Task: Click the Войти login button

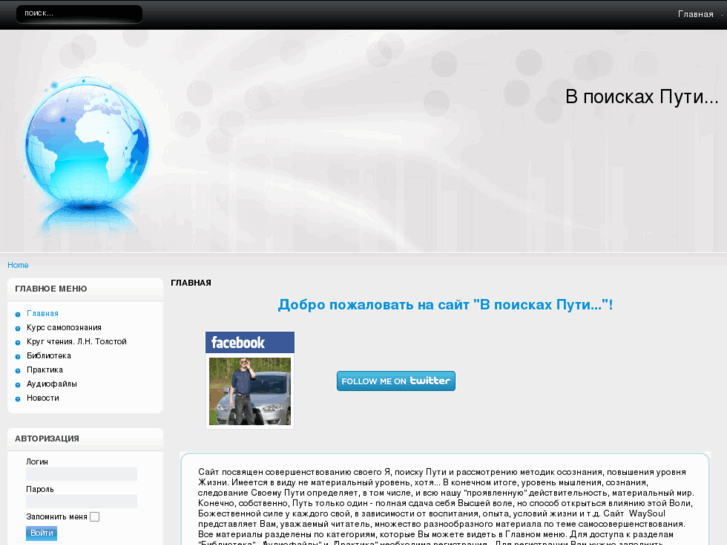Action: (41, 533)
